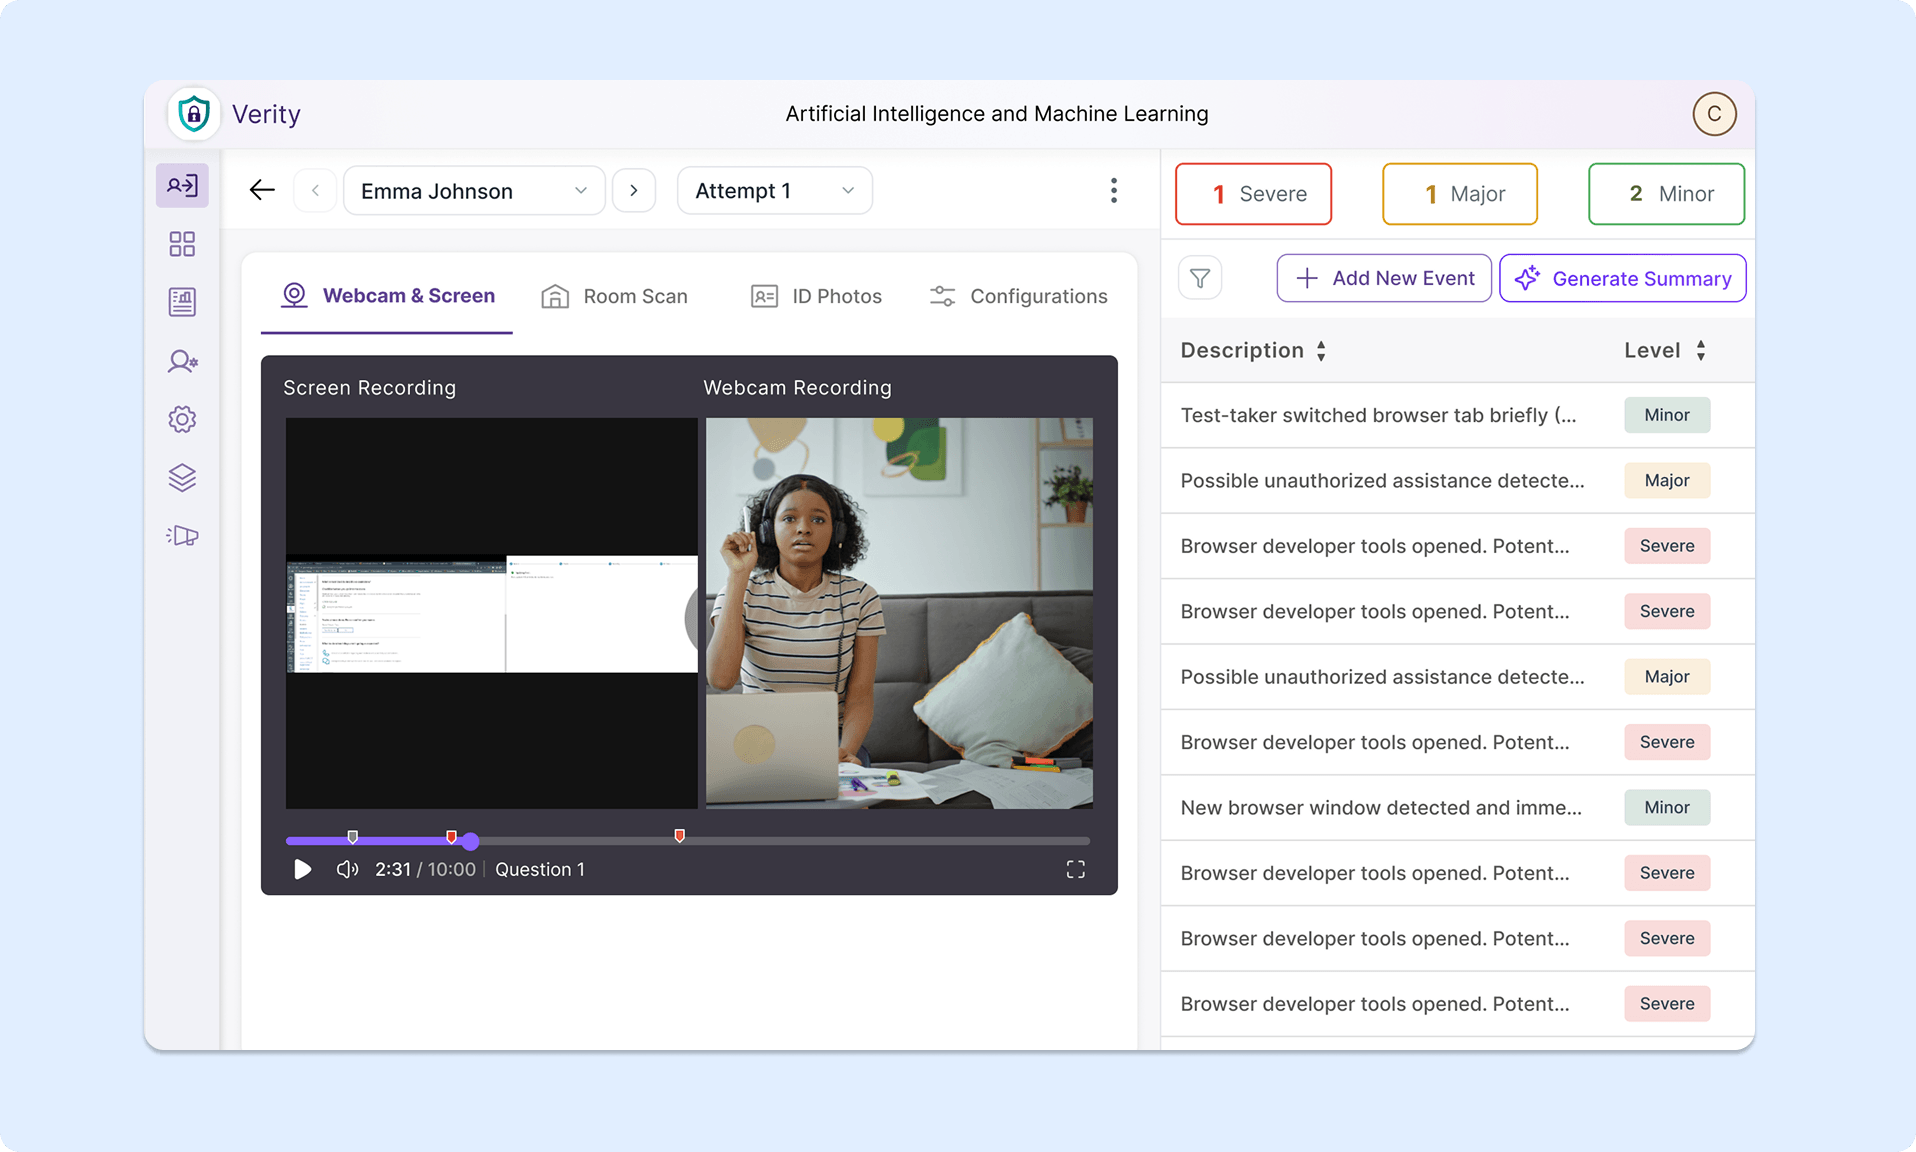
Task: Click the Verity shield logo
Action: coord(194,114)
